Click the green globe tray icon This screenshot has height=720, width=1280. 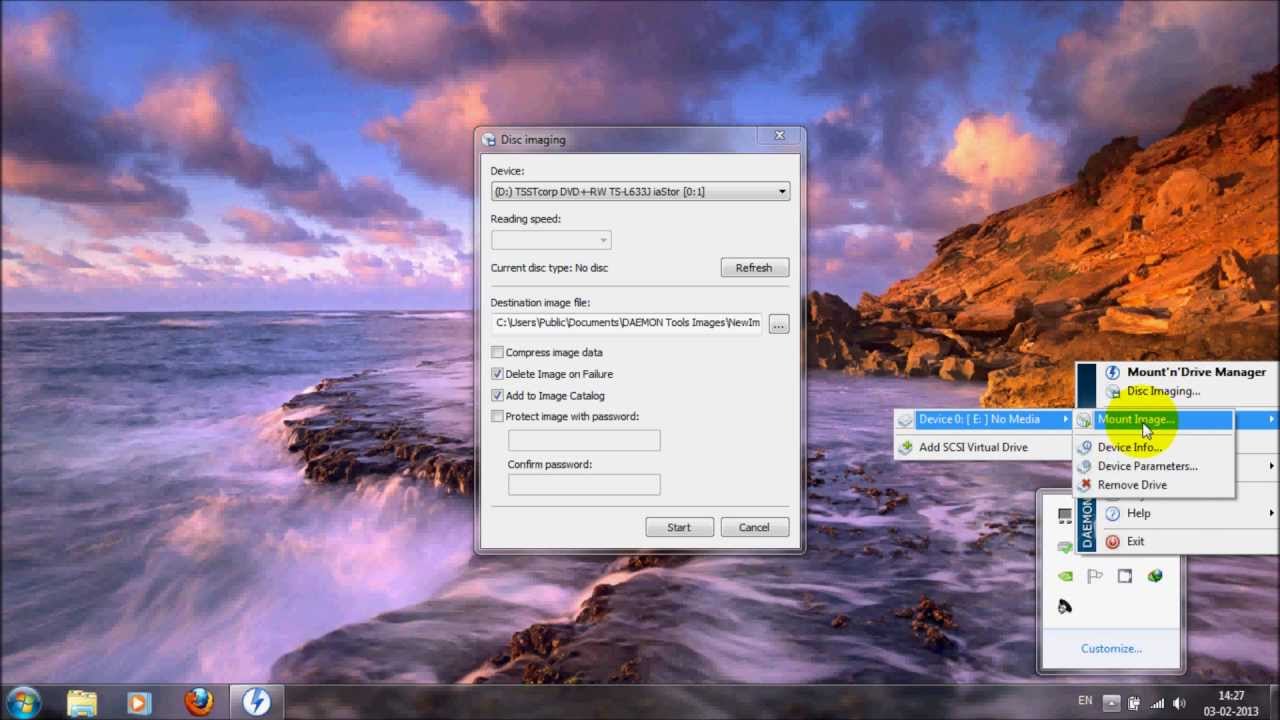(x=1155, y=576)
